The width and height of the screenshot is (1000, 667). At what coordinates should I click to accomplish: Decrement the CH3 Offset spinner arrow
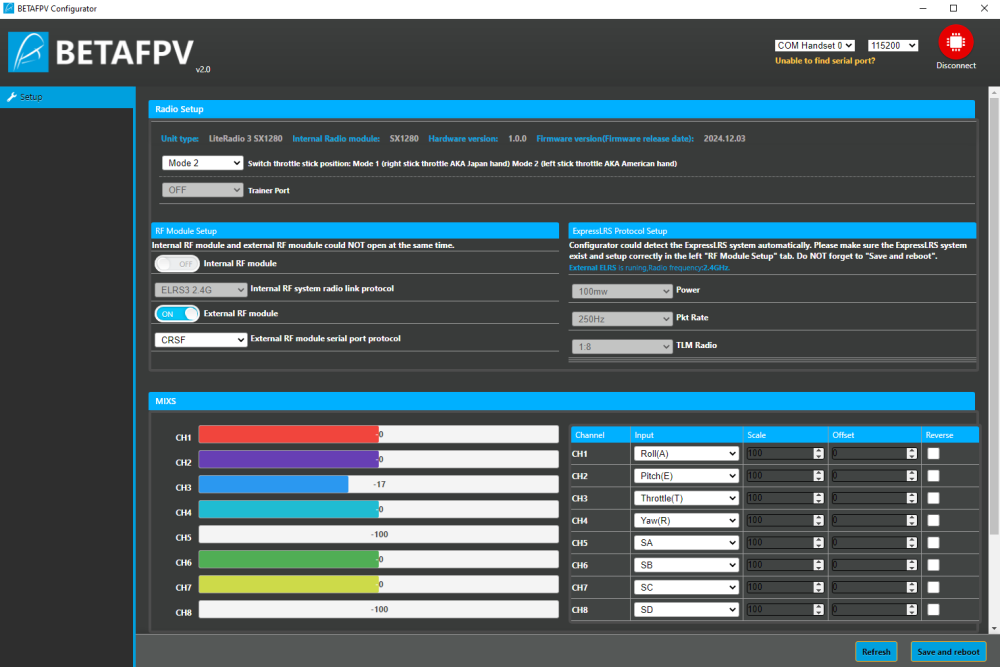[x=911, y=501]
